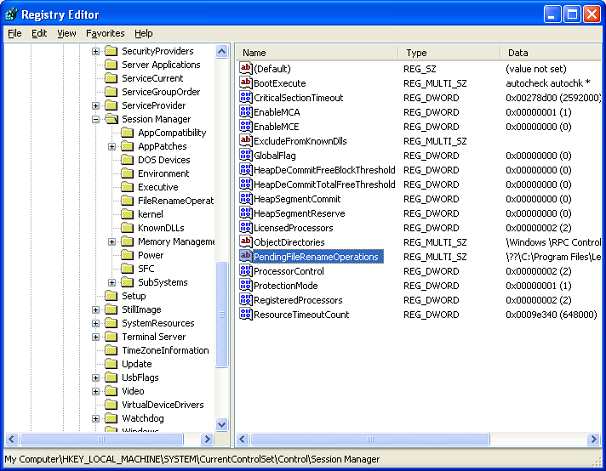The image size is (606, 471).
Task: Expand the Terminal Server key
Action: pyautogui.click(x=96, y=337)
